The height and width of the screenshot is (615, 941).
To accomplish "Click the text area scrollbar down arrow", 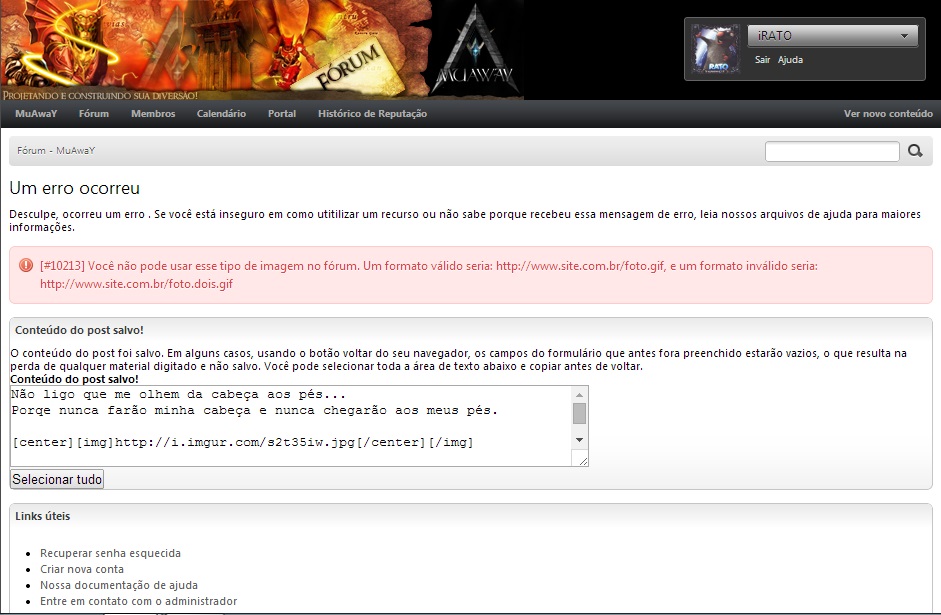I will [579, 440].
